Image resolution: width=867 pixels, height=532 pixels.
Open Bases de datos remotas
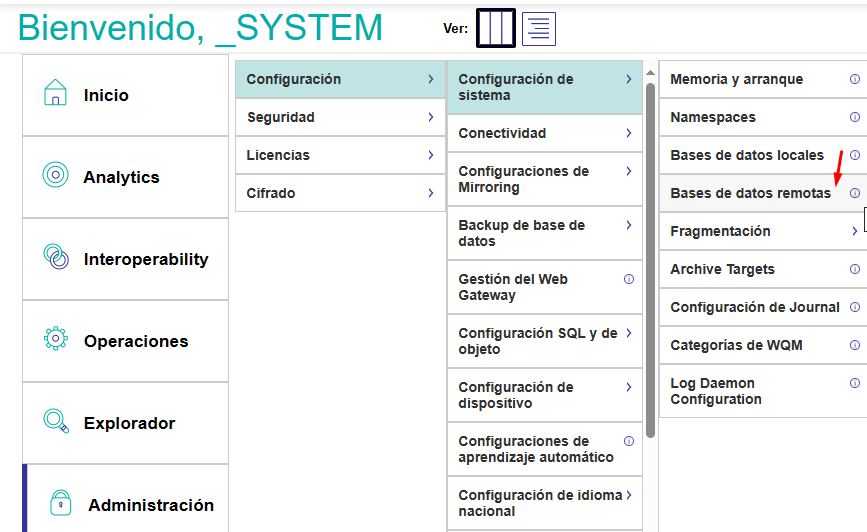750,193
